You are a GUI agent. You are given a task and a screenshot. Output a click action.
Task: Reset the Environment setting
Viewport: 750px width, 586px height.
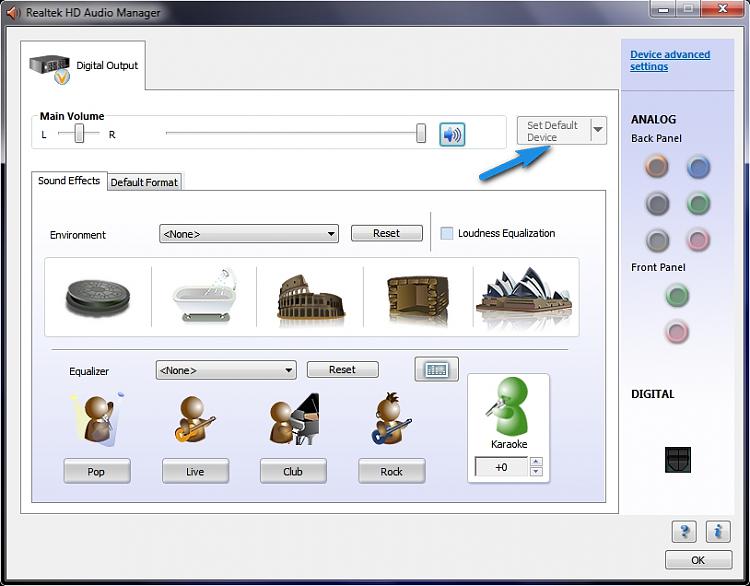pos(386,233)
